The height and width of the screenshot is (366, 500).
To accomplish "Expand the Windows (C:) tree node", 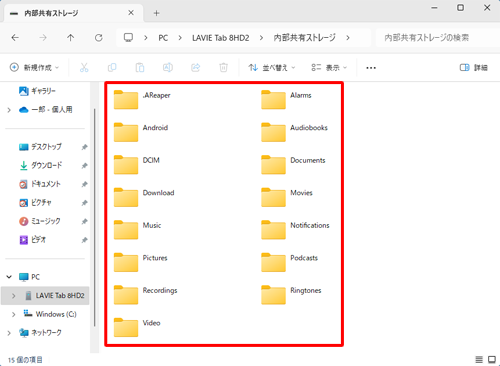I will click(14, 314).
